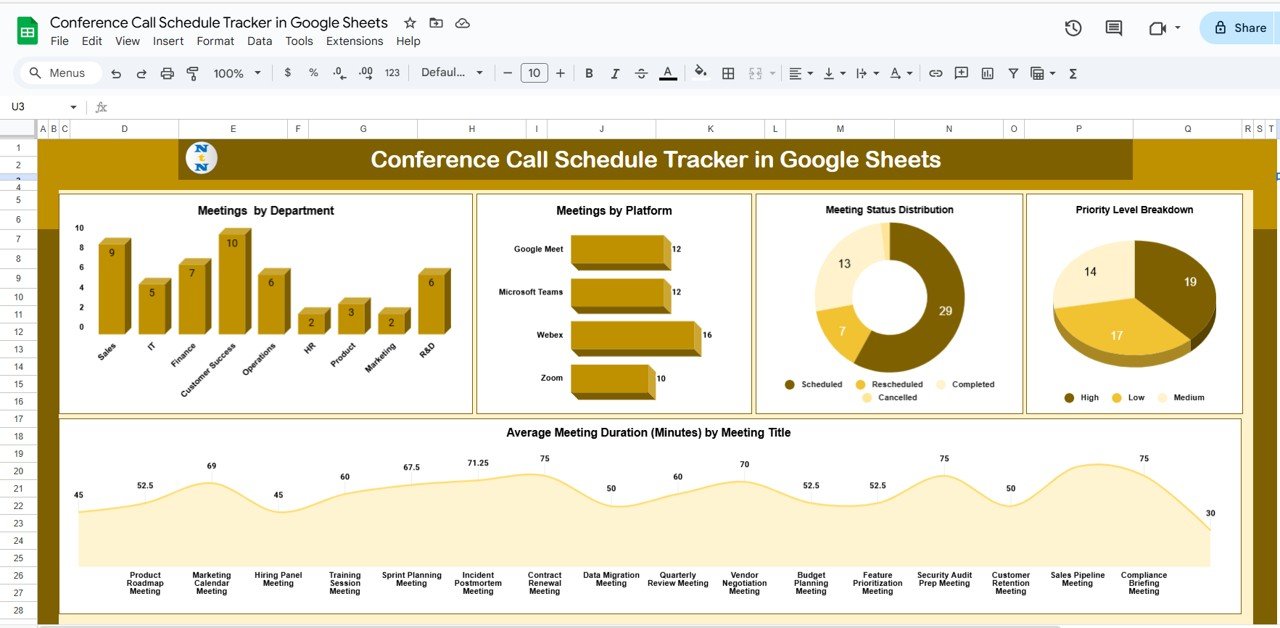Open the comments panel icon
The height and width of the screenshot is (628, 1280).
[1113, 28]
